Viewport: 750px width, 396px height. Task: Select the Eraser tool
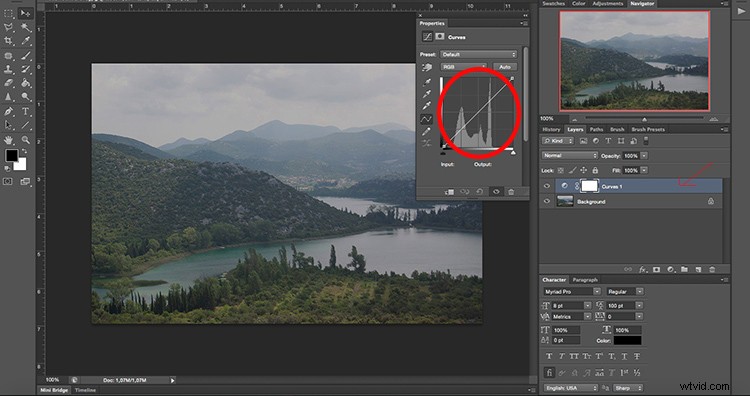click(9, 83)
